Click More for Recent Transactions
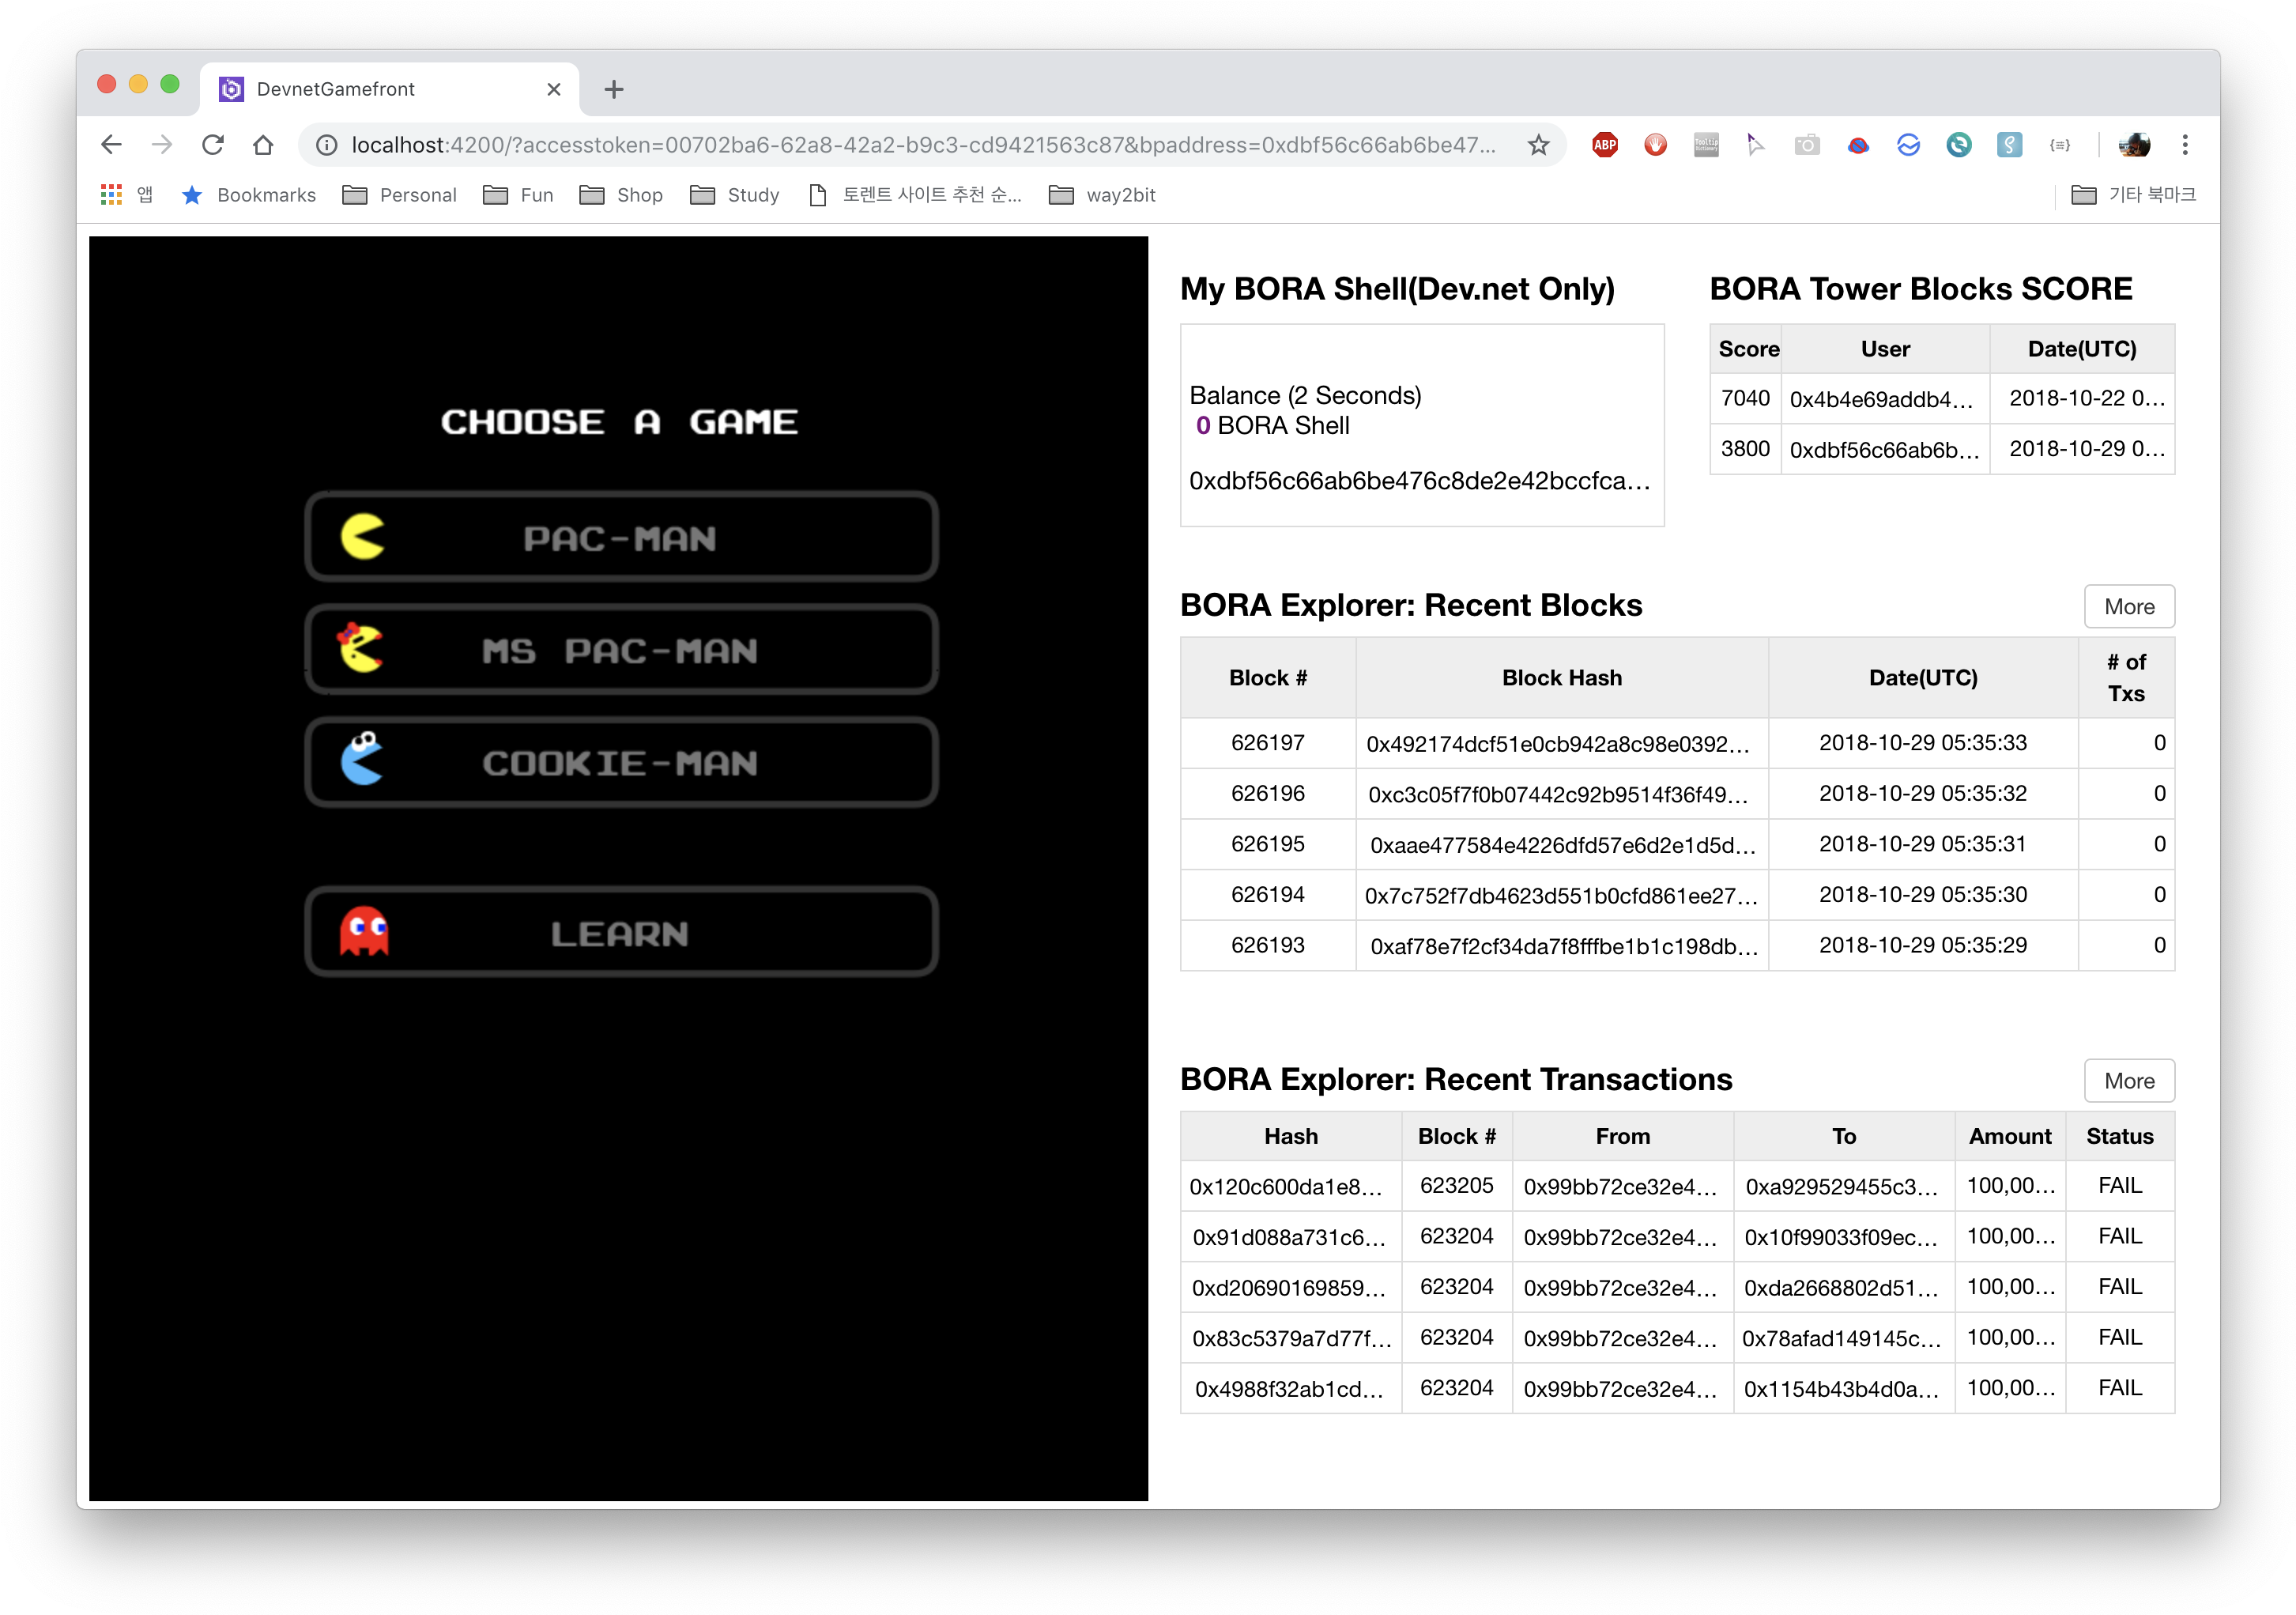Screen dimensions: 2296x1615 [x=2129, y=1080]
